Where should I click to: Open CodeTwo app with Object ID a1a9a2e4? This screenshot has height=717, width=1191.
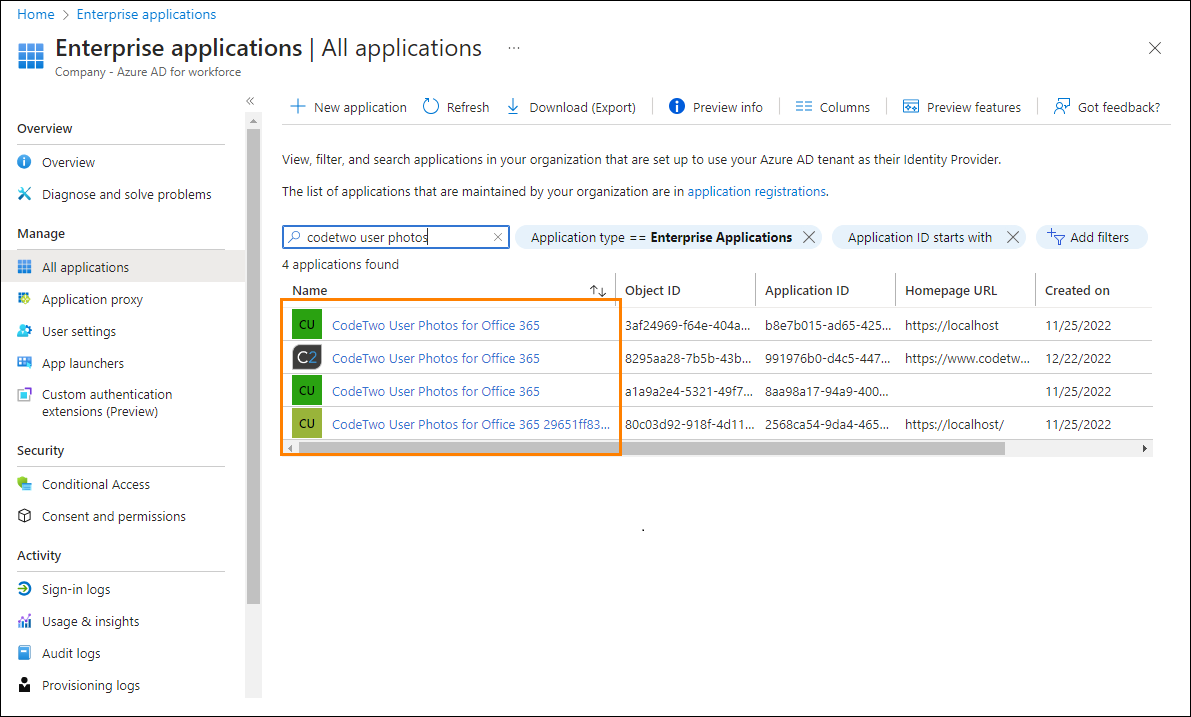[435, 391]
